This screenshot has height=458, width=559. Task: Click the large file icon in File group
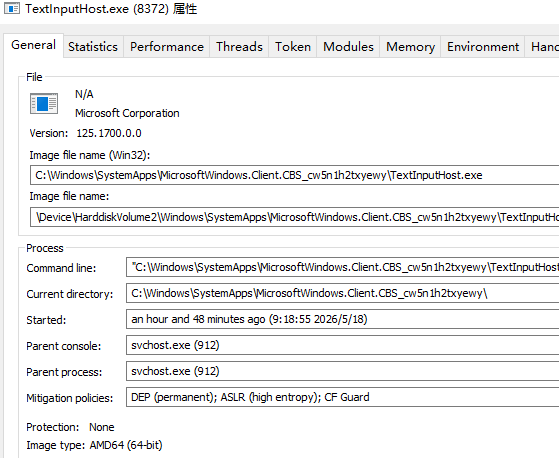tap(44, 104)
